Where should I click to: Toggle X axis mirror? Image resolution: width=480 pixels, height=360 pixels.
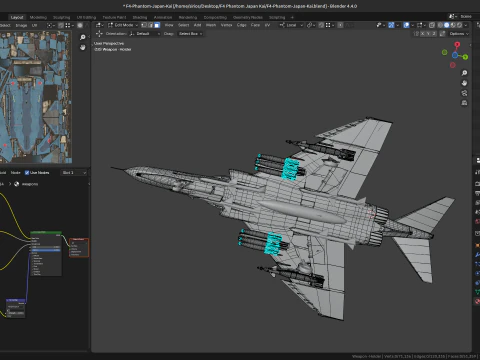coord(423,34)
